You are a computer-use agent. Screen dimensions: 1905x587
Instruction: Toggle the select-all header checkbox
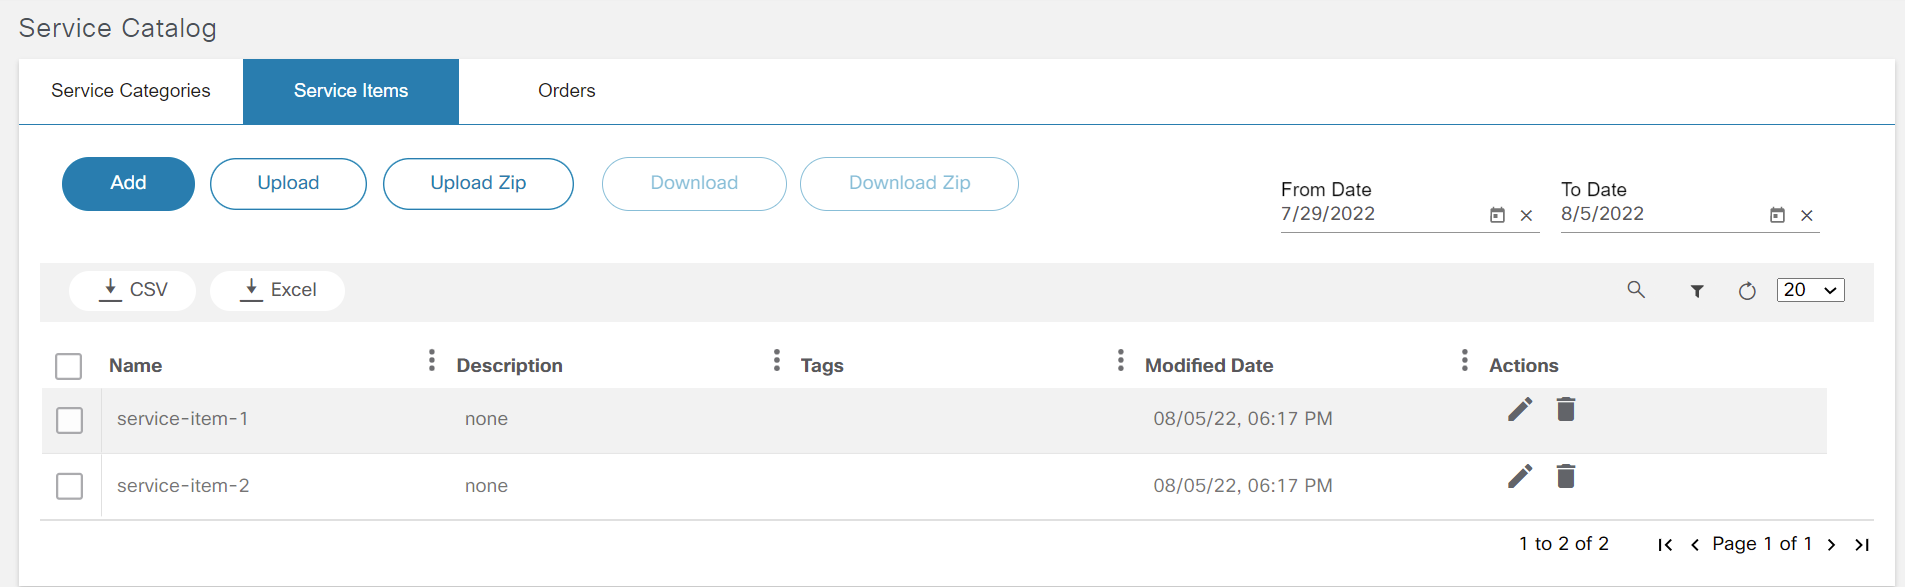[69, 366]
